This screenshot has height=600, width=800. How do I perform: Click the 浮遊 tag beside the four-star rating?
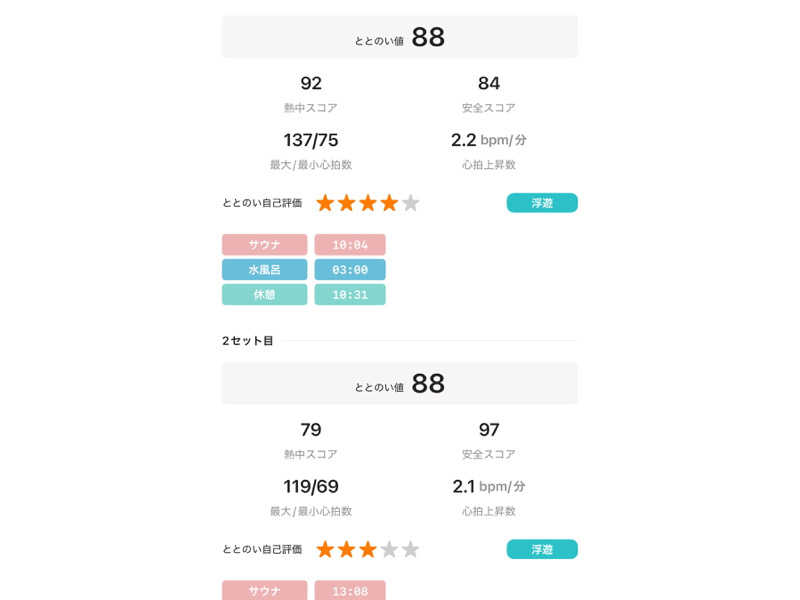coord(542,203)
